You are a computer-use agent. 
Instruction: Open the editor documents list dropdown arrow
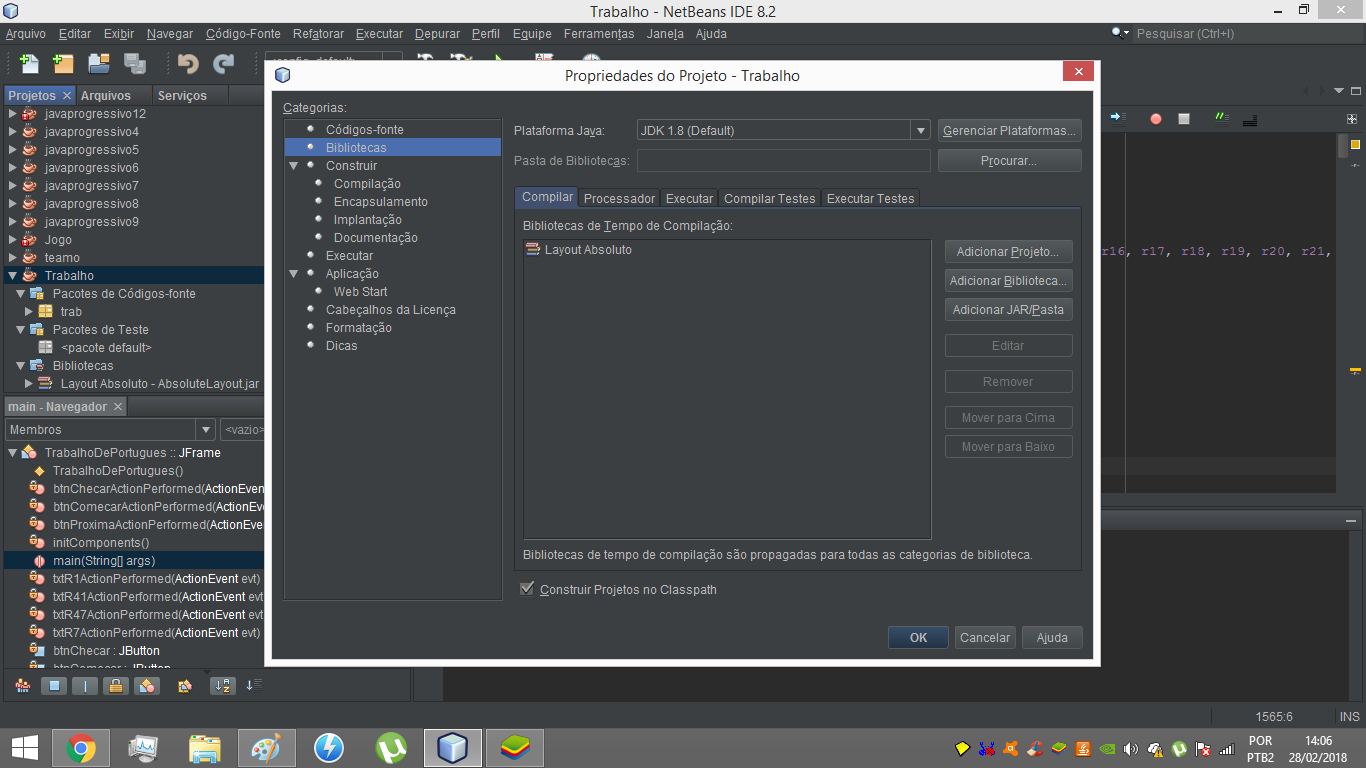pos(1340,91)
